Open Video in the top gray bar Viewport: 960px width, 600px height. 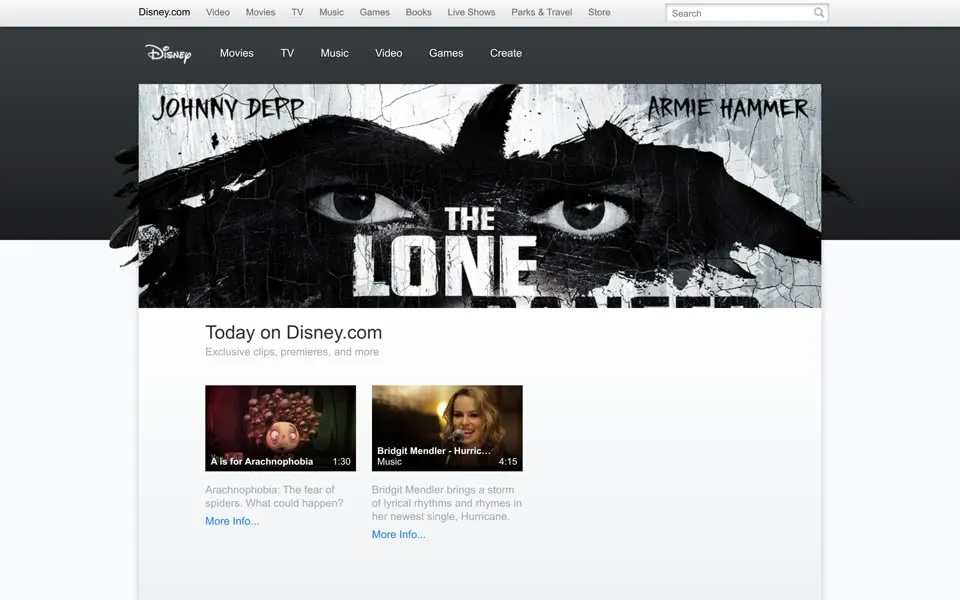pyautogui.click(x=218, y=12)
